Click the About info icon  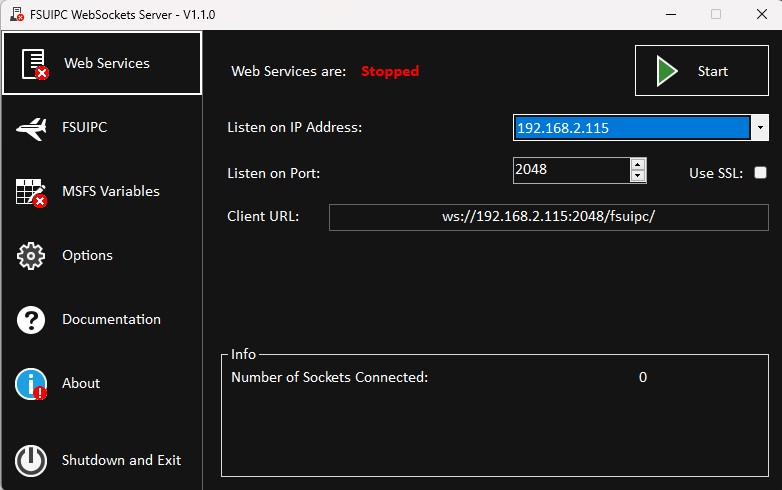click(x=31, y=384)
